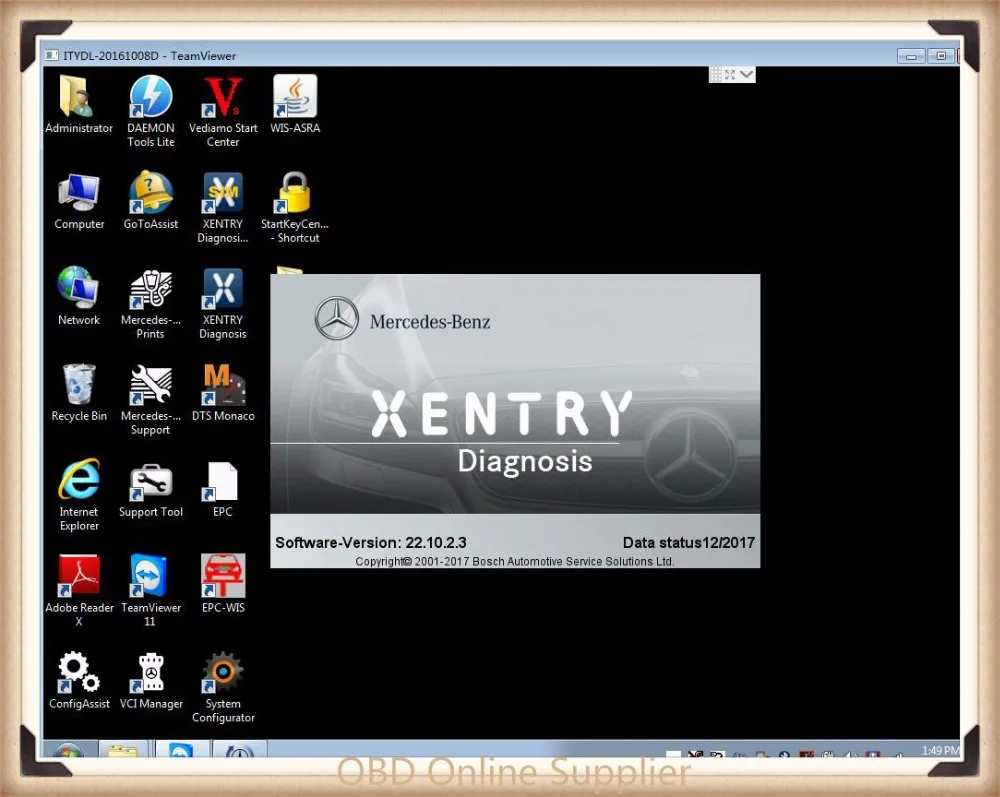The image size is (1000, 797).
Task: Switch to TeamViewer on the remote taskbar
Action: pyautogui.click(x=181, y=750)
